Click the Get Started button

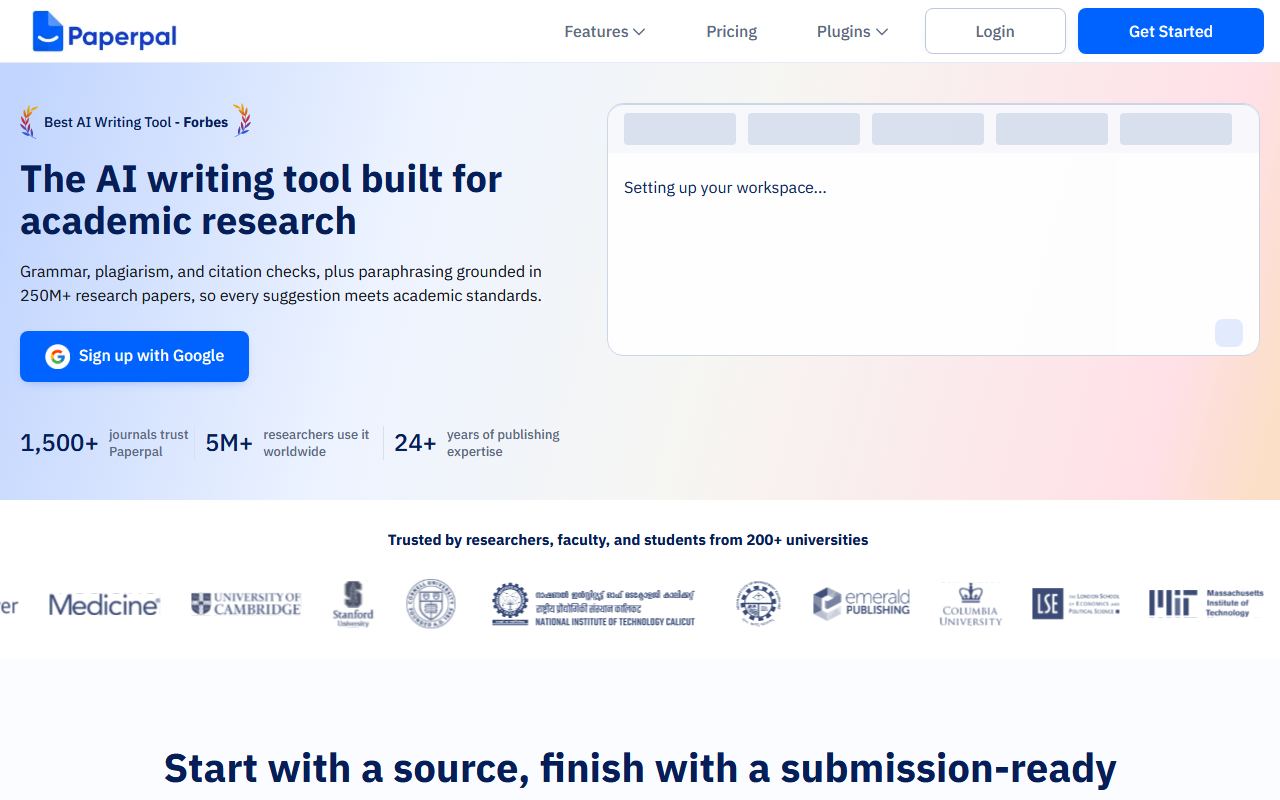tap(1171, 31)
